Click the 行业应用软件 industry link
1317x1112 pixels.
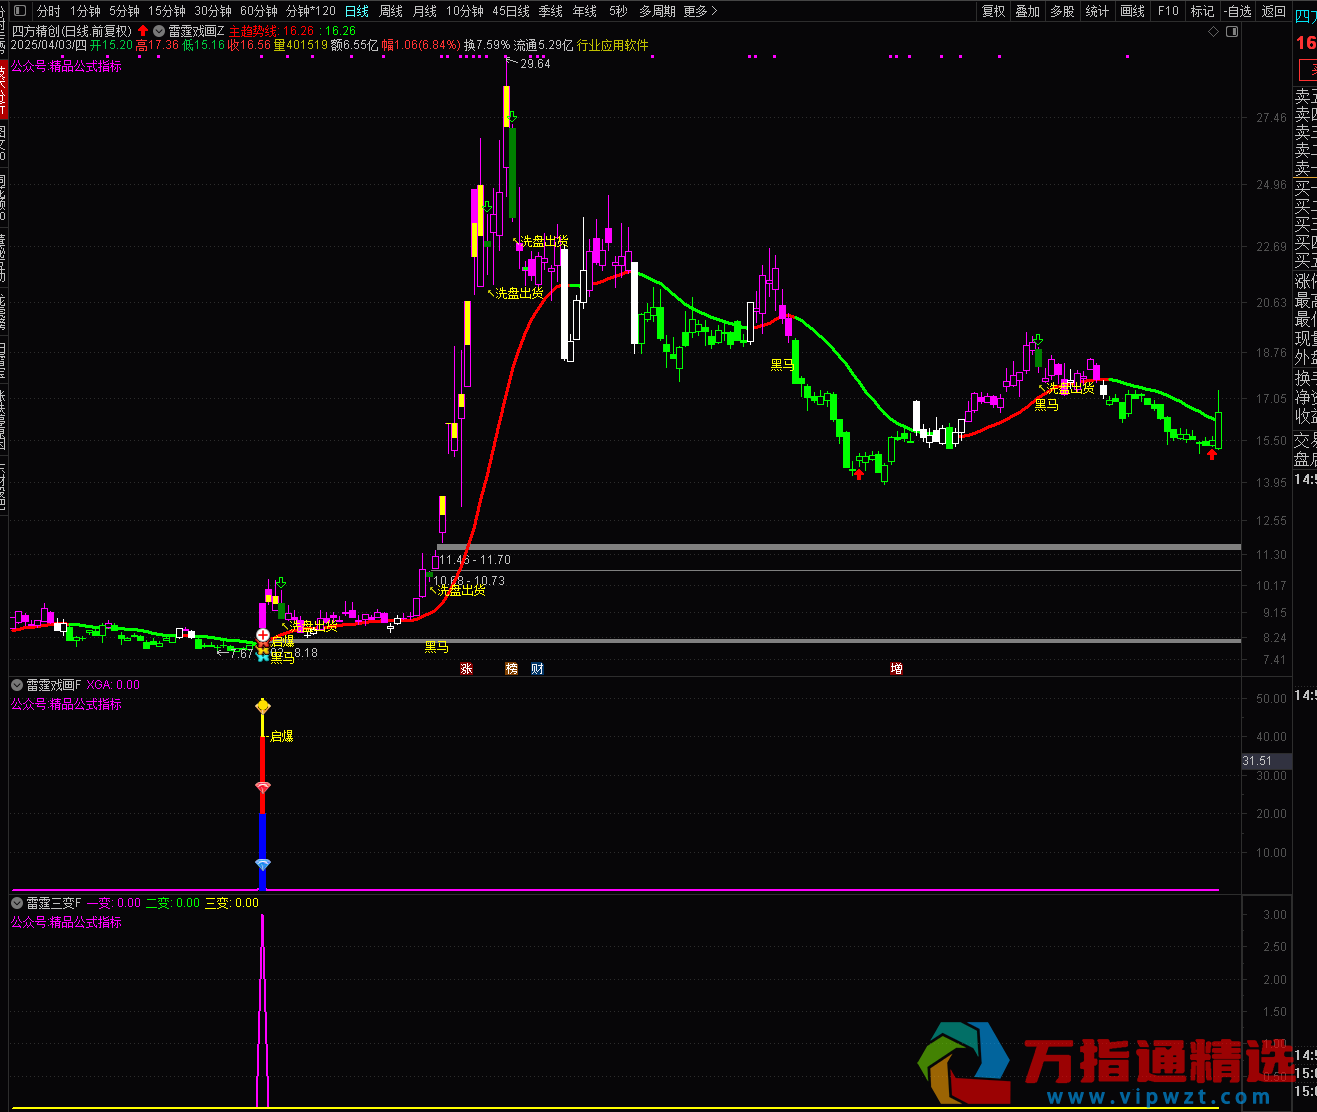613,45
